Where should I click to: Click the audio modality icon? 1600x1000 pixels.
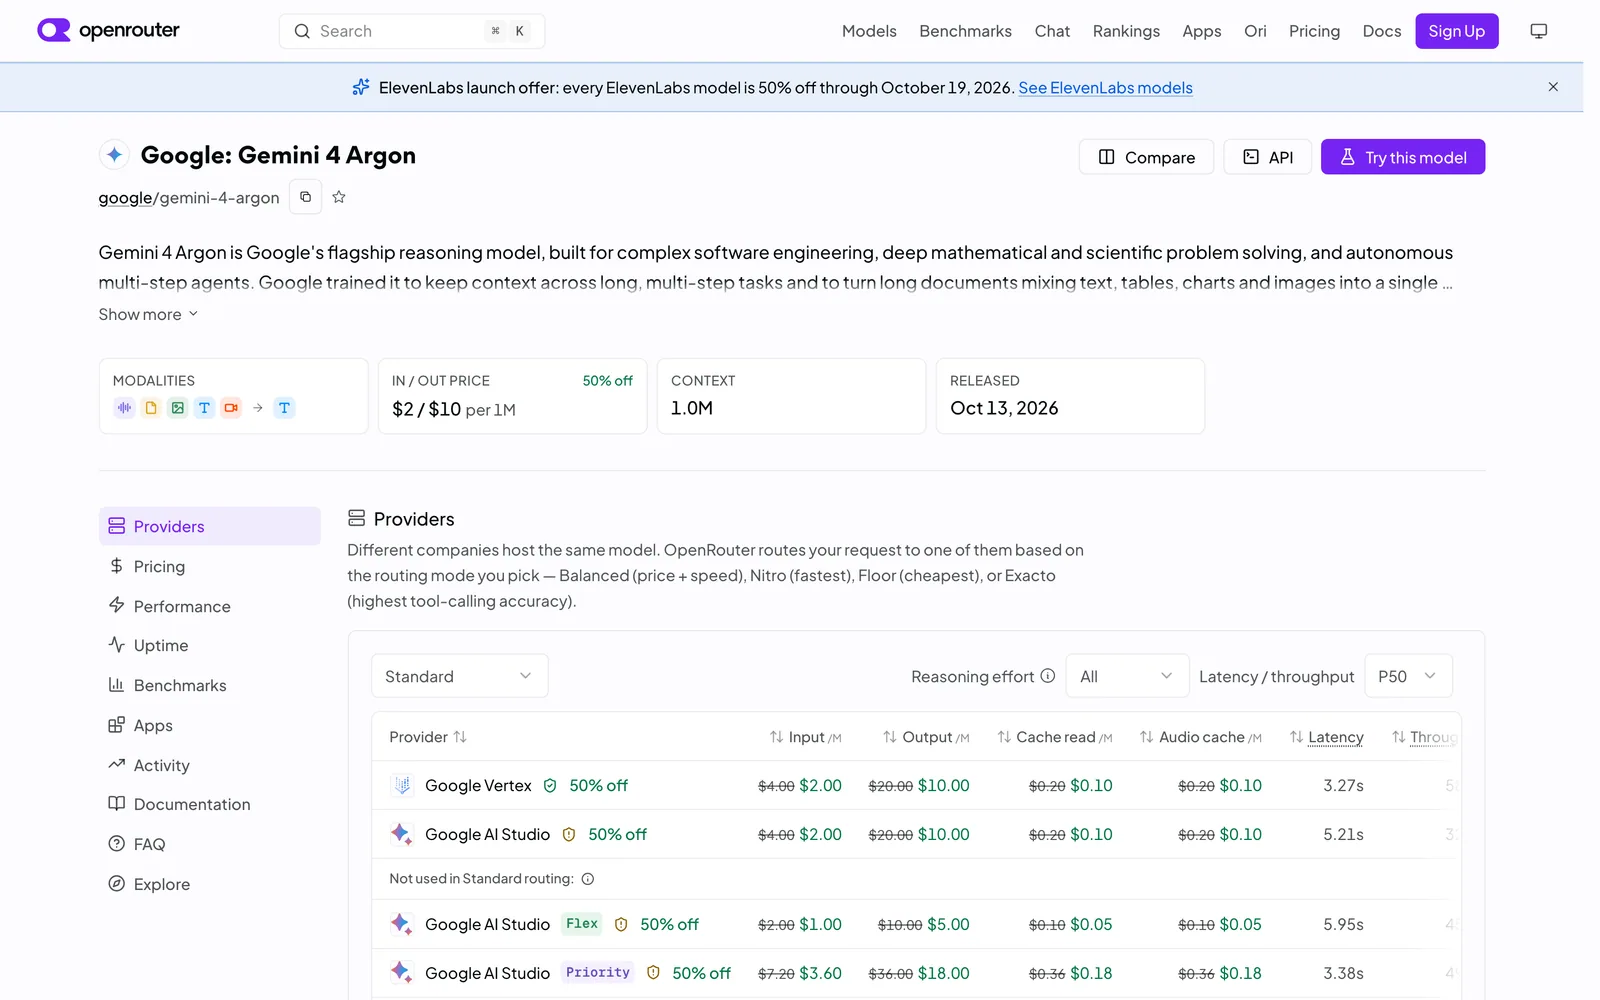124,408
